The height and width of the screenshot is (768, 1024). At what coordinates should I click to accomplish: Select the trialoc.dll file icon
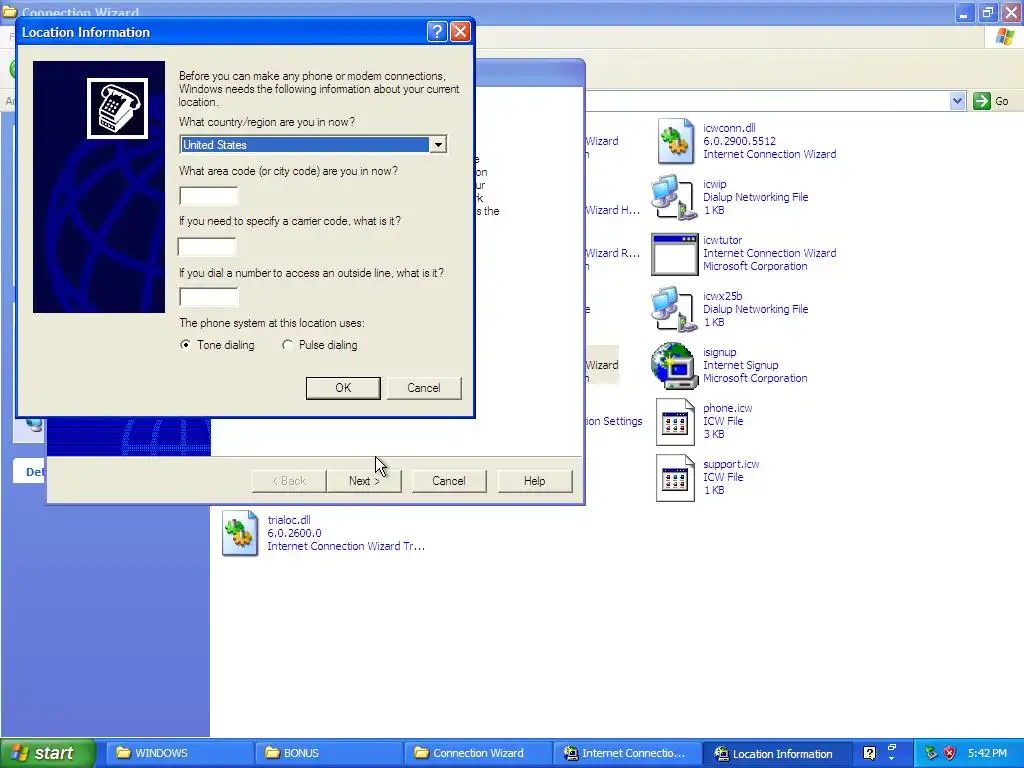pyautogui.click(x=240, y=534)
